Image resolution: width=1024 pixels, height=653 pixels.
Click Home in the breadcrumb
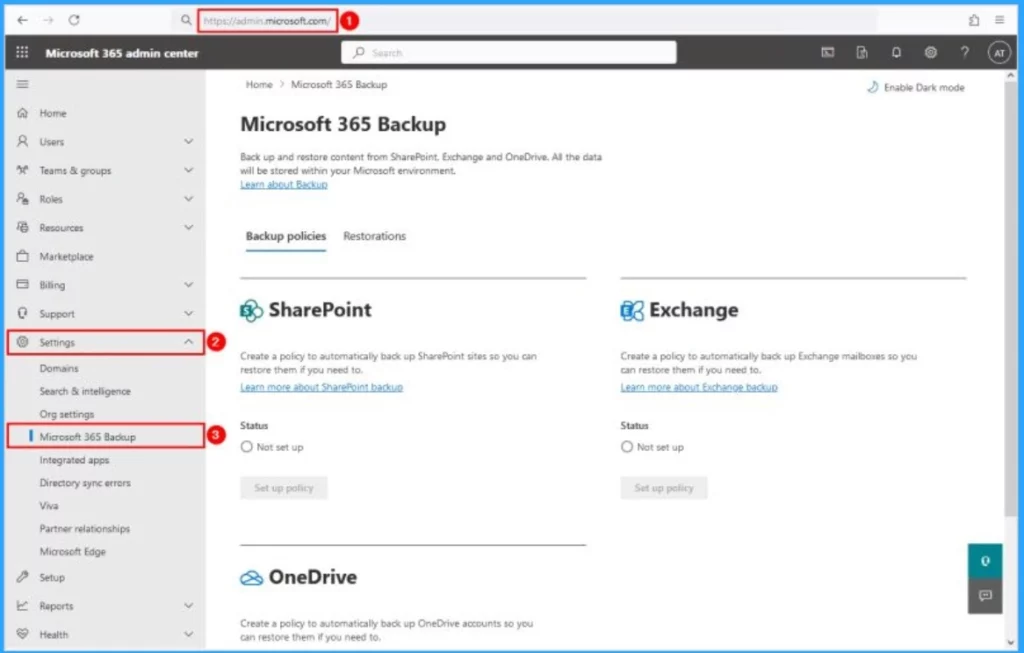[259, 84]
